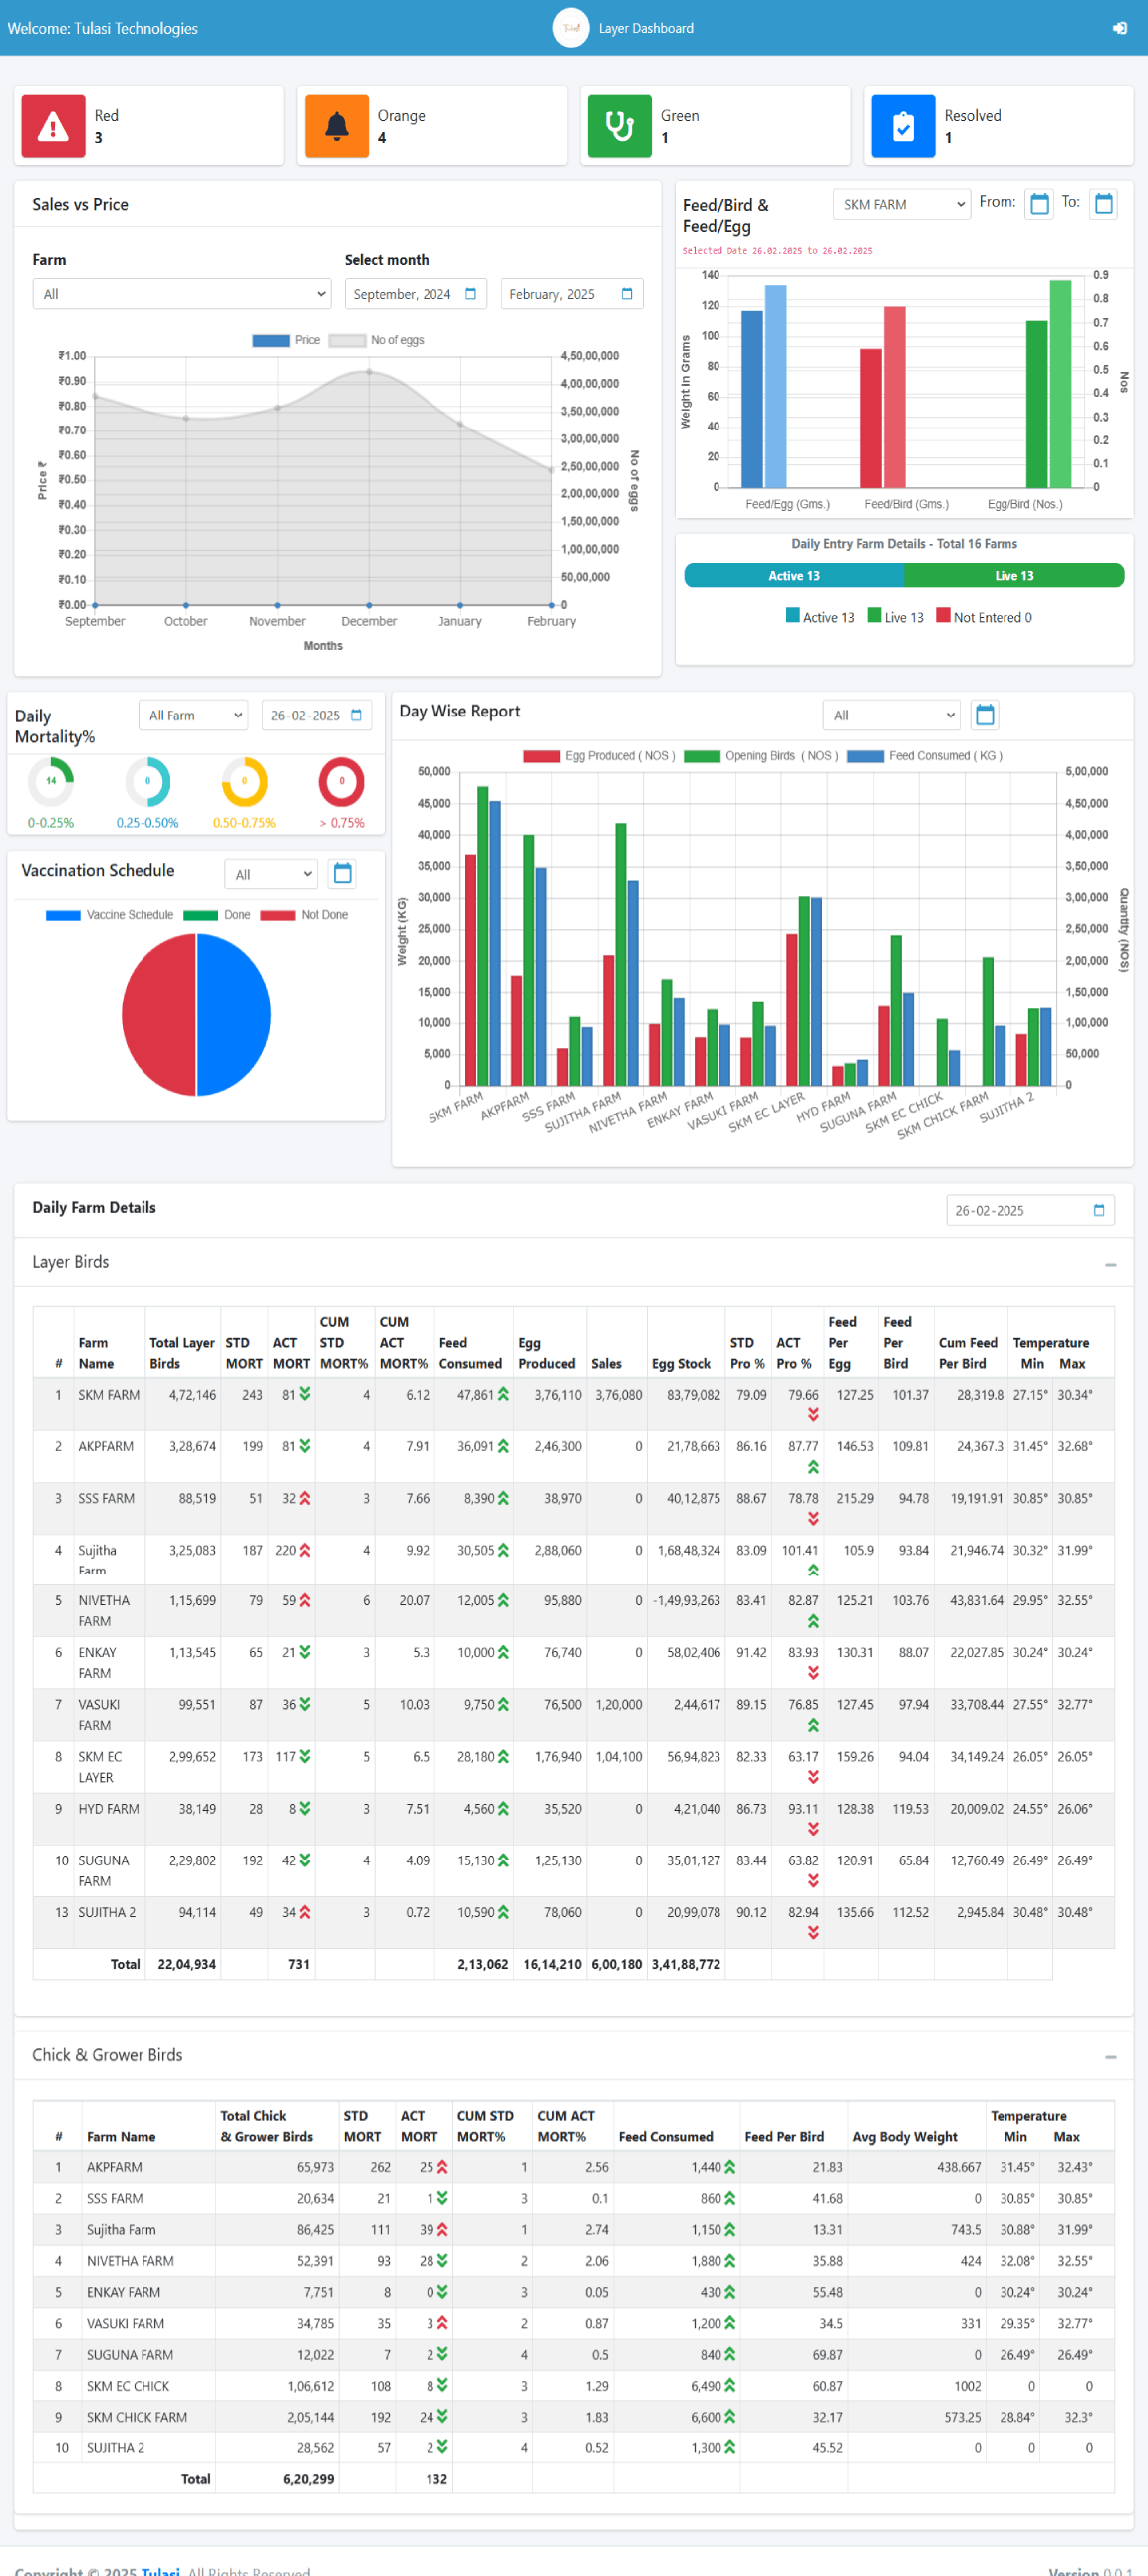Click the Live 13 progress bar segment

pyautogui.click(x=1013, y=575)
